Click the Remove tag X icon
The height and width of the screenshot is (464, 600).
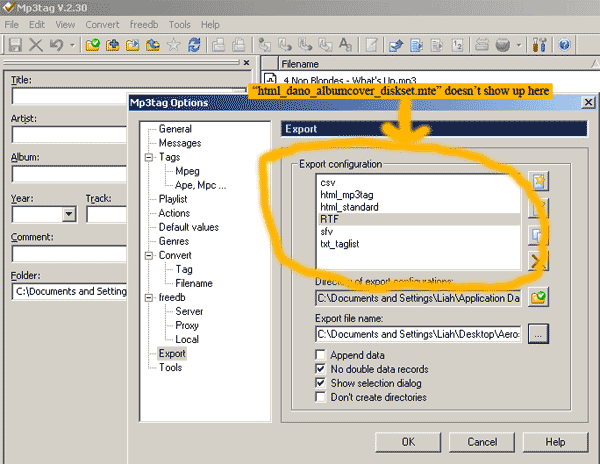tap(36, 45)
